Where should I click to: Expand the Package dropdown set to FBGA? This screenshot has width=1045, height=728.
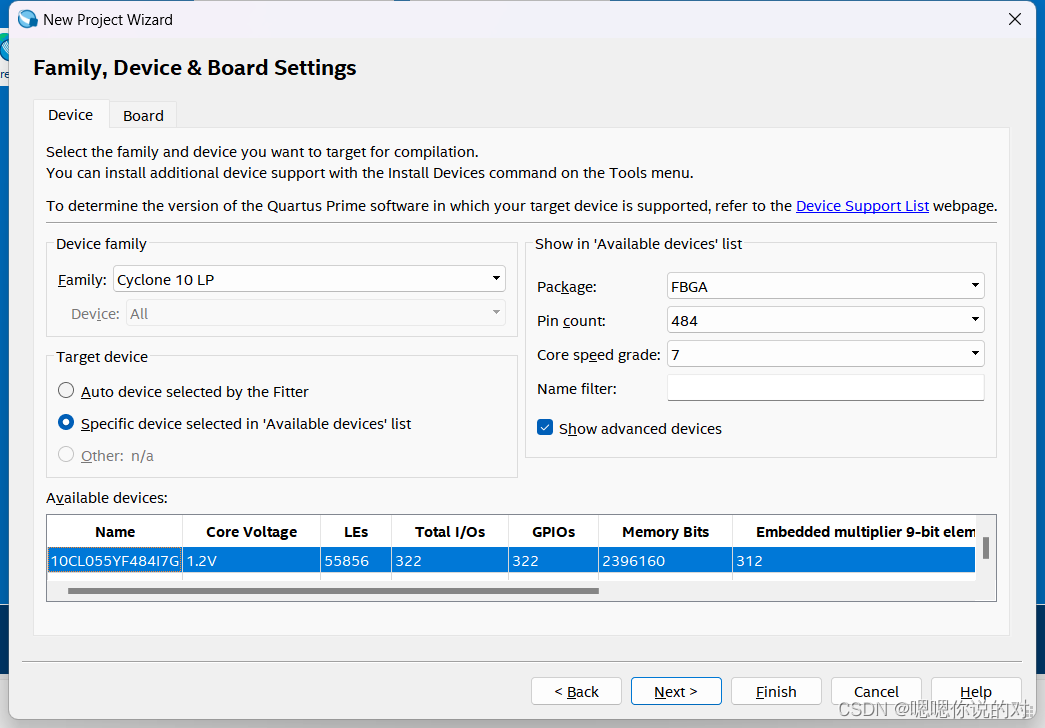click(x=825, y=286)
